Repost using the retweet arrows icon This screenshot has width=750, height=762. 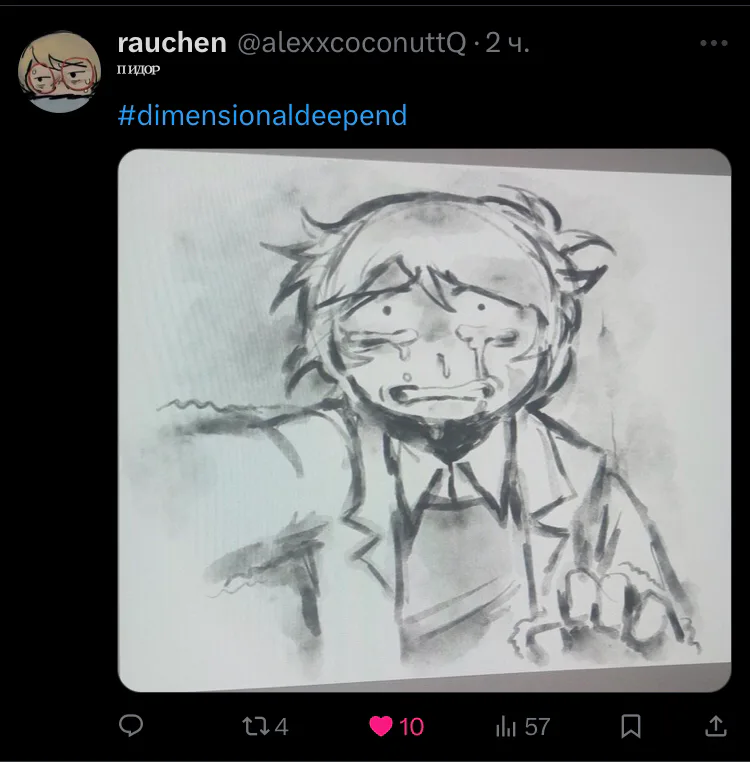[x=255, y=727]
